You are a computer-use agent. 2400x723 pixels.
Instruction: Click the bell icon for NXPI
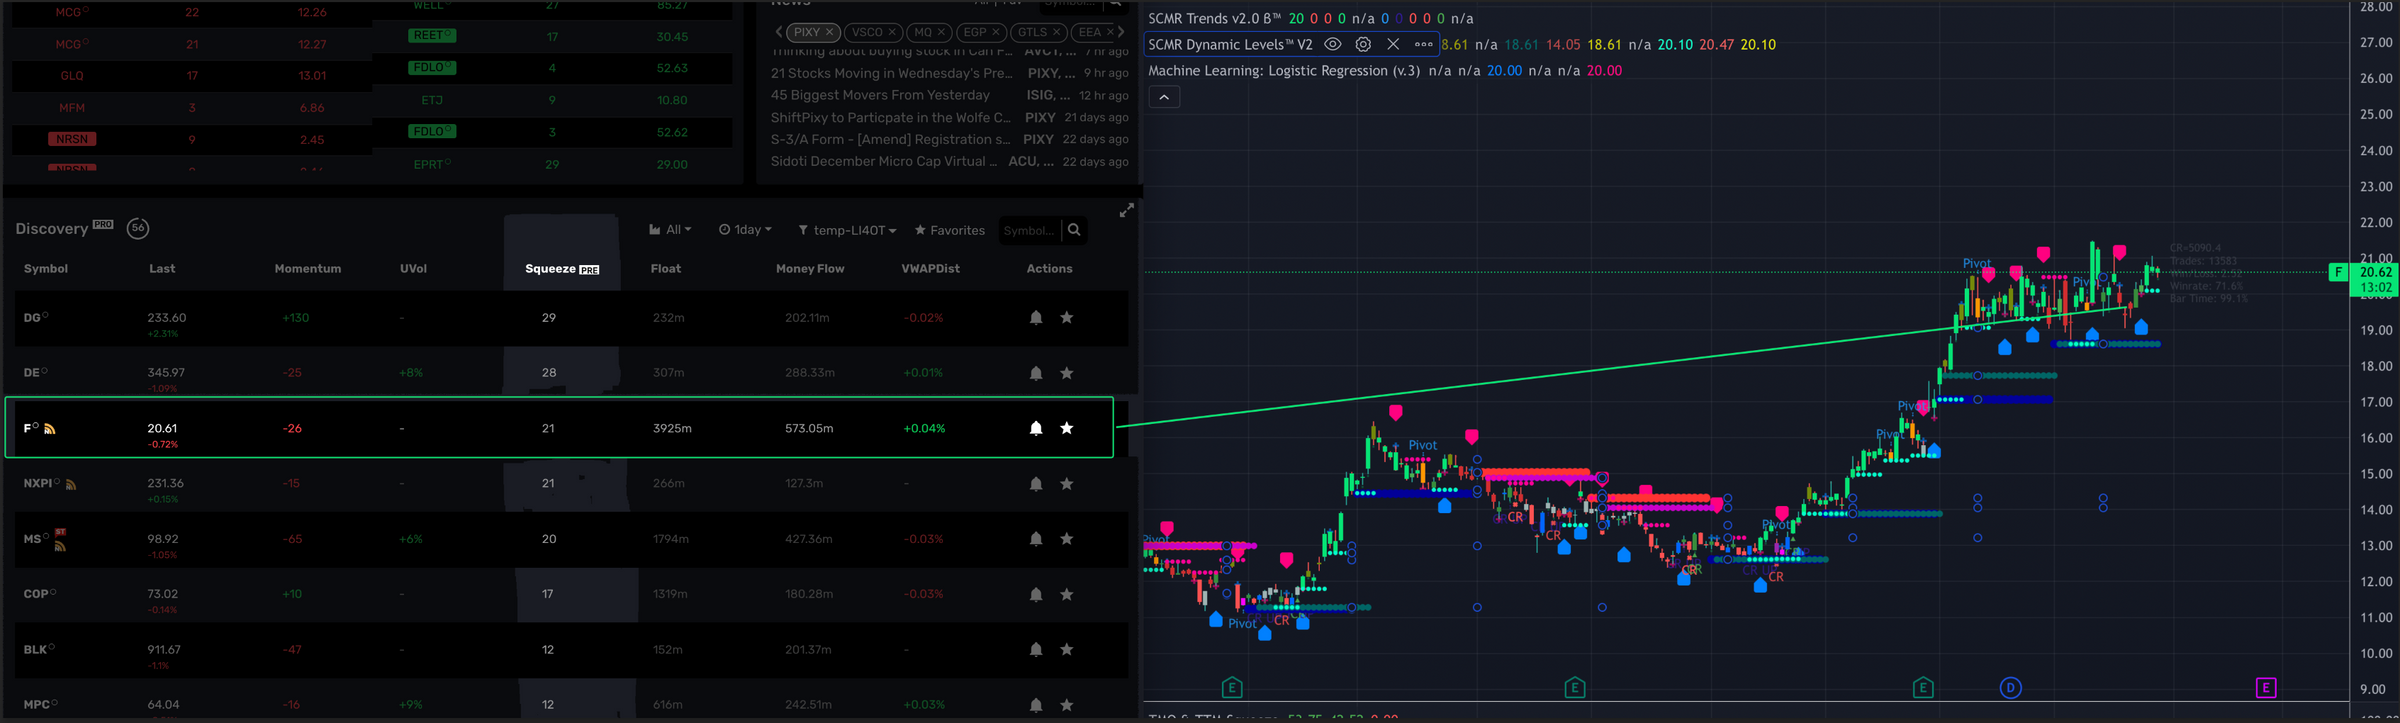[1036, 484]
